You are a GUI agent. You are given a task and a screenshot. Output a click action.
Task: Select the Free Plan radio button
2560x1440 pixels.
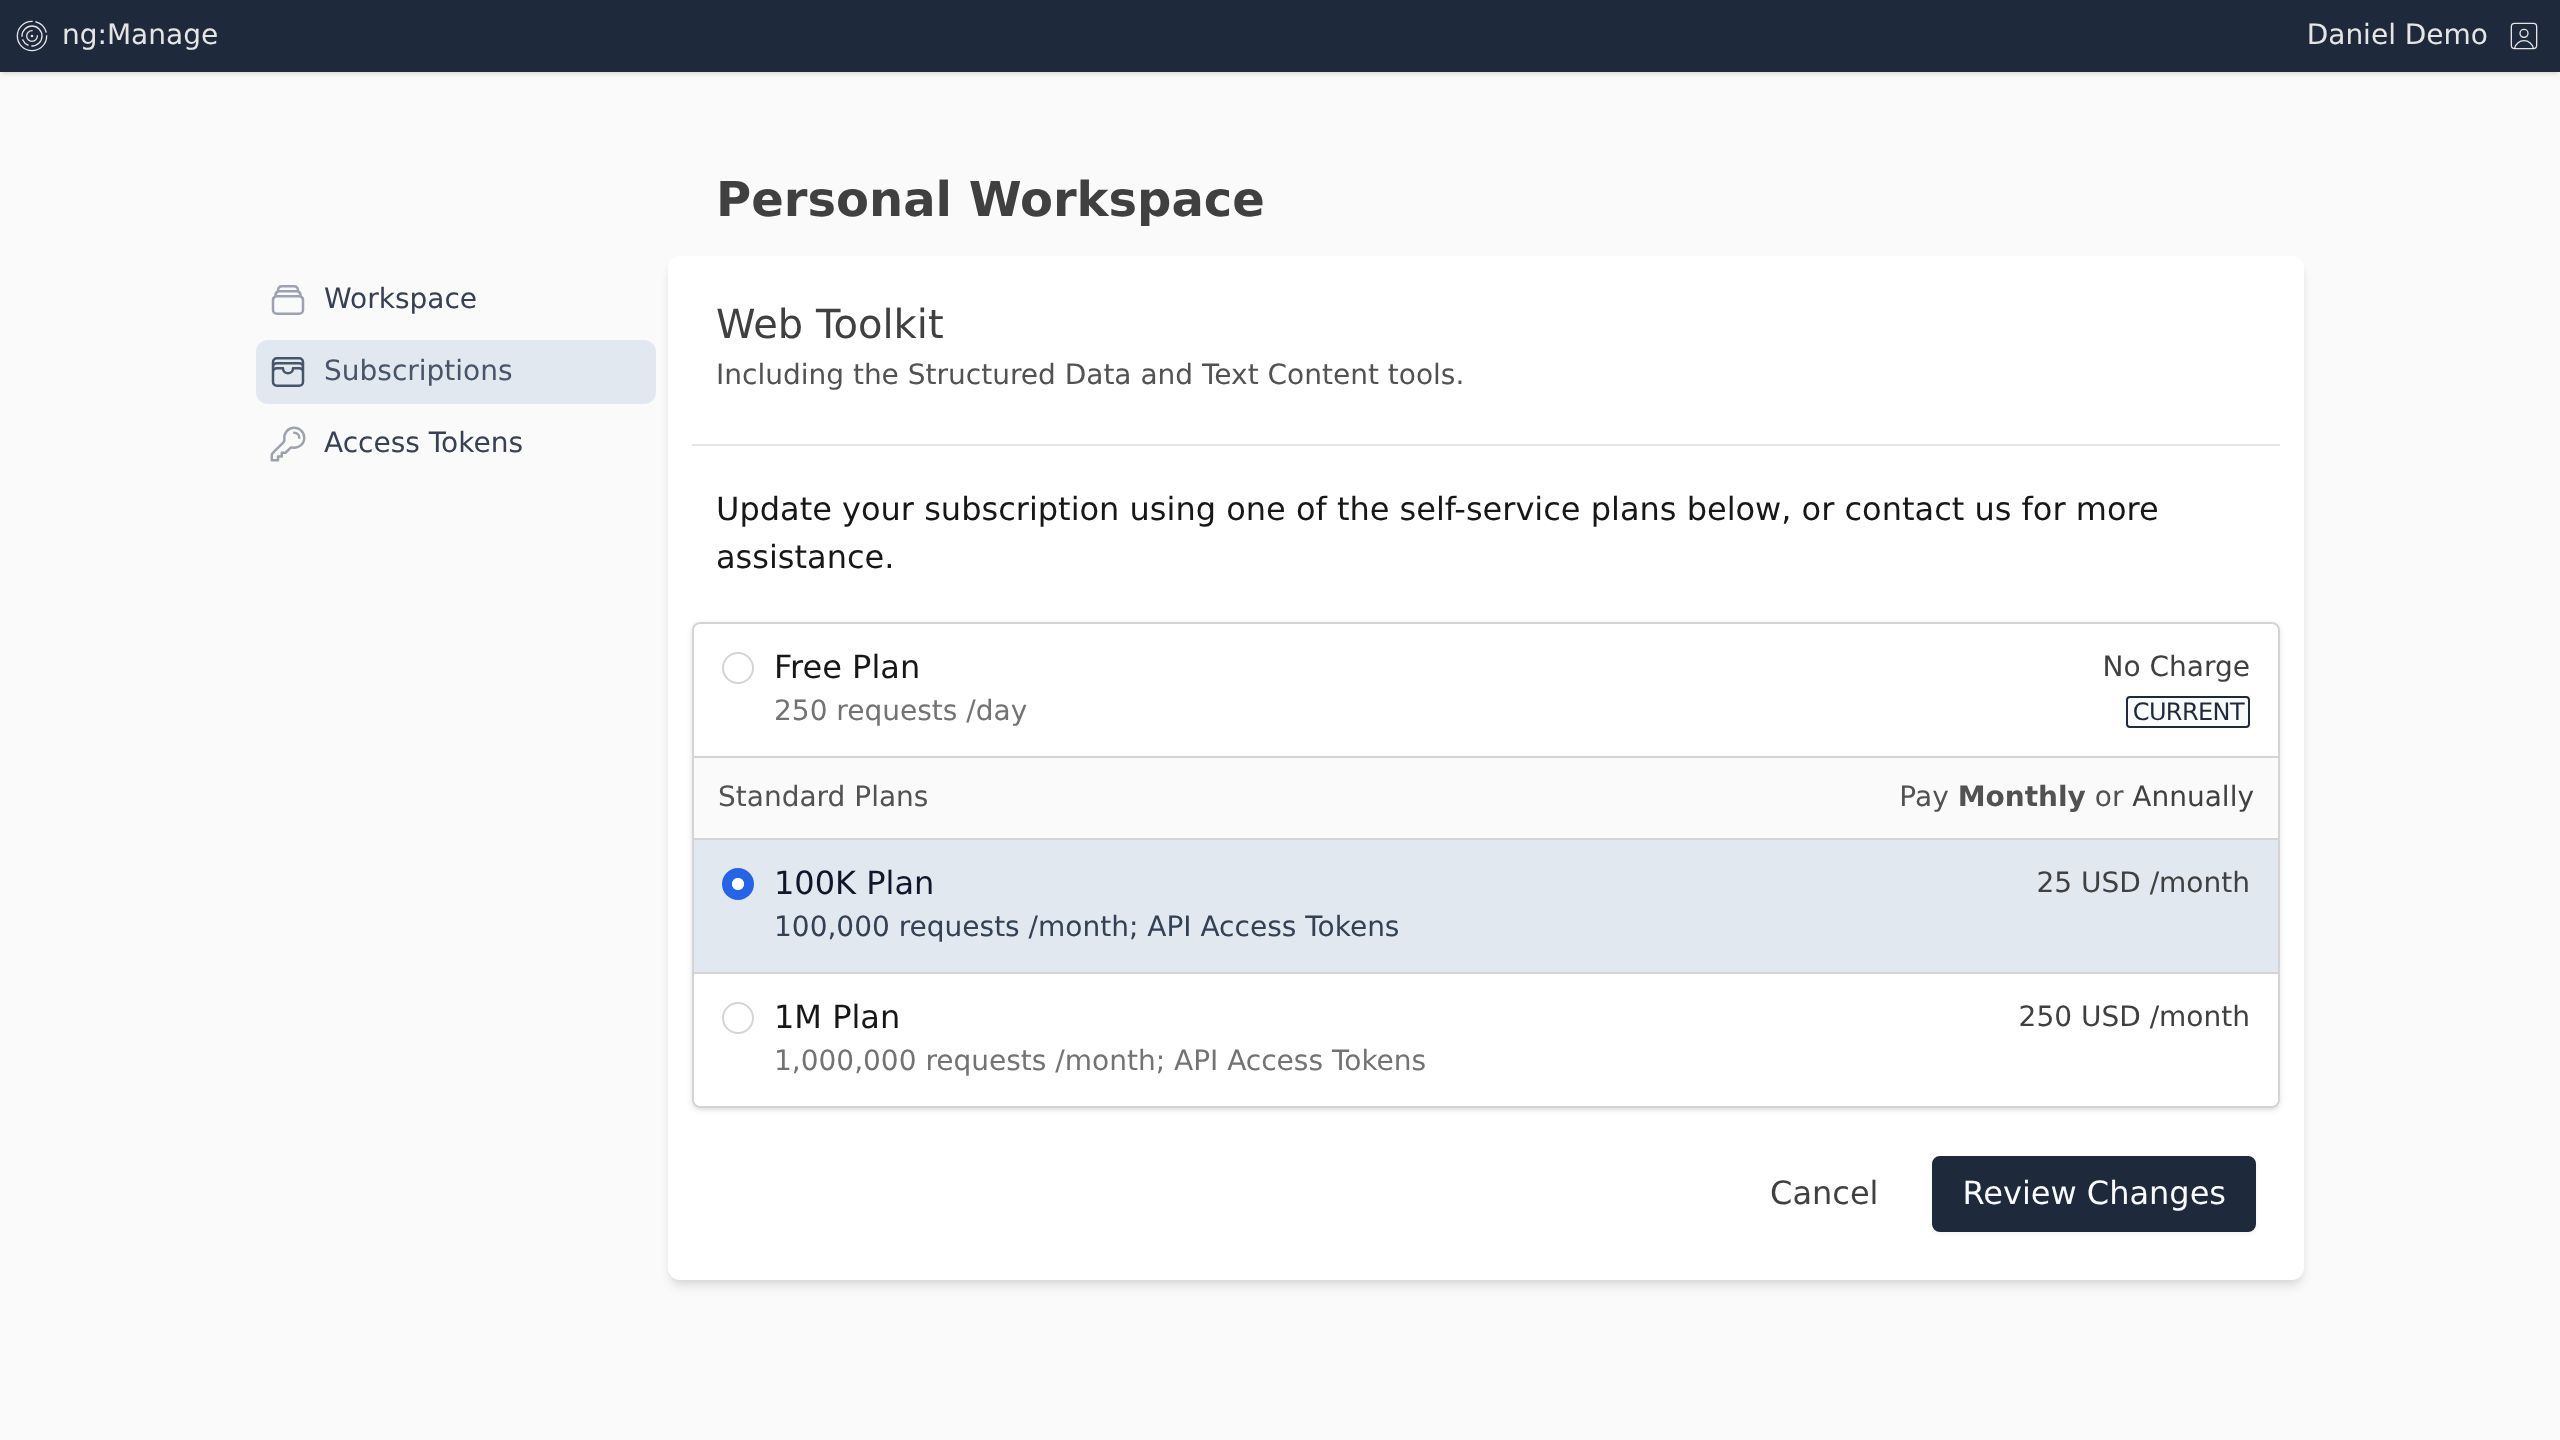pos(738,668)
